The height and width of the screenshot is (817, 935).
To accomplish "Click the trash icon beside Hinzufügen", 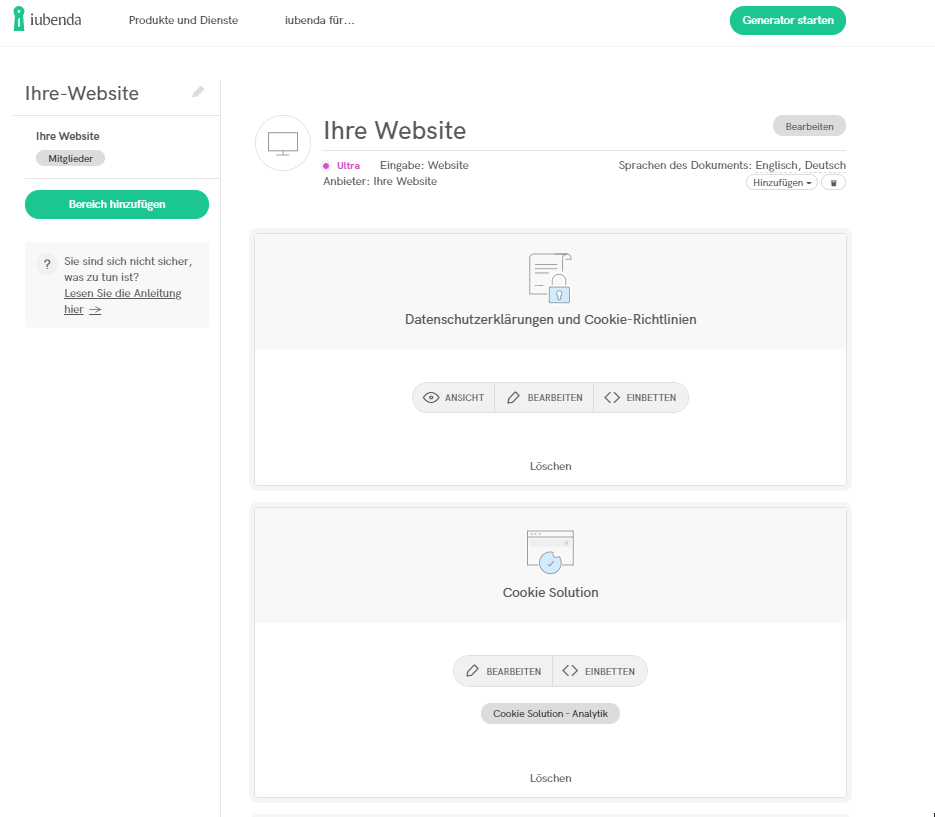I will 834,183.
